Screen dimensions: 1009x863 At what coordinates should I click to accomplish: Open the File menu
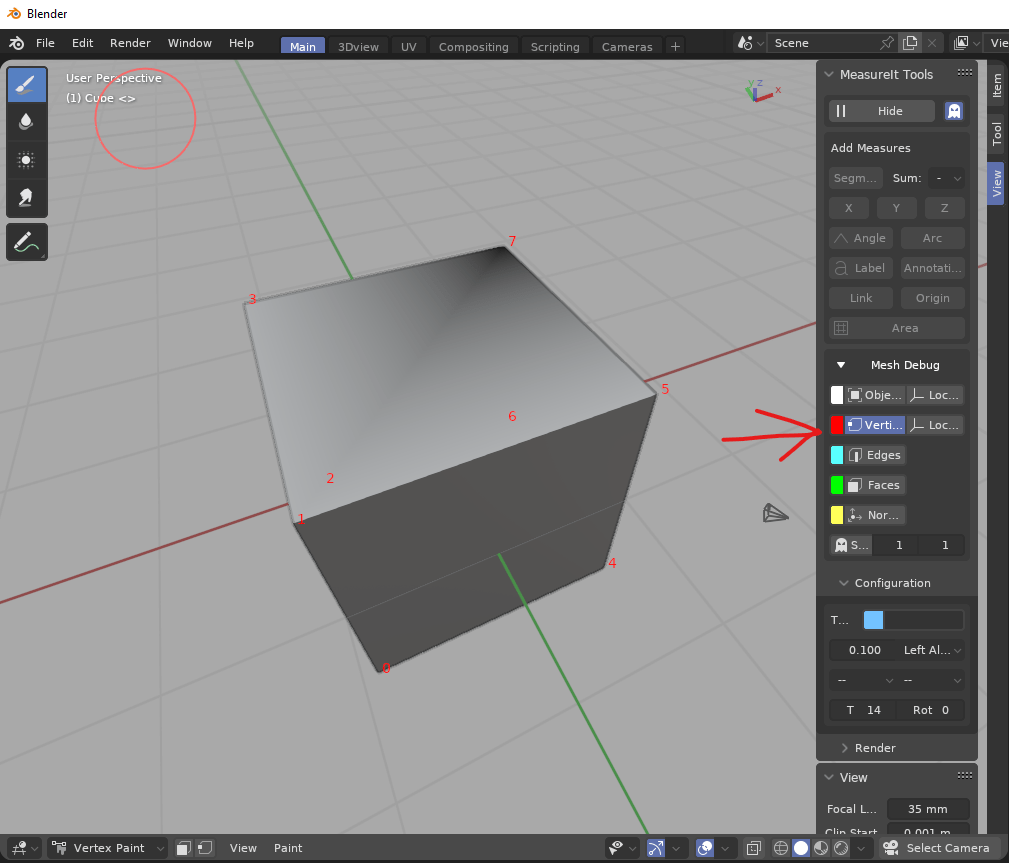pos(45,43)
